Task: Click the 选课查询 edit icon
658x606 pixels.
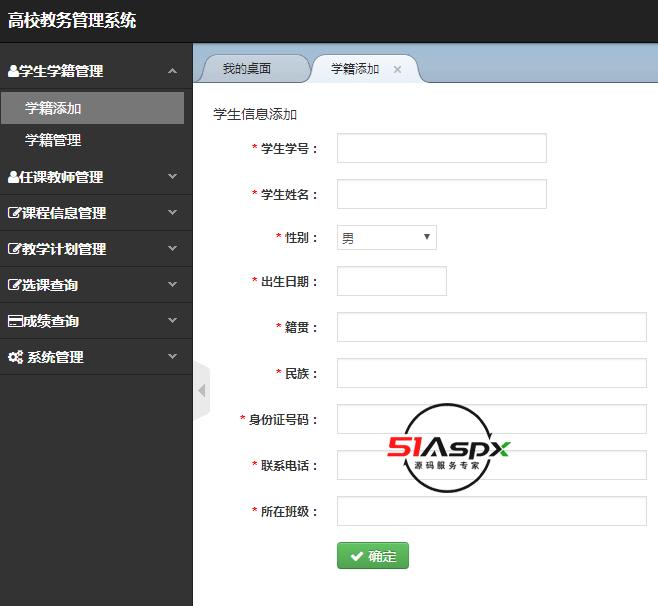Action: tap(14, 285)
